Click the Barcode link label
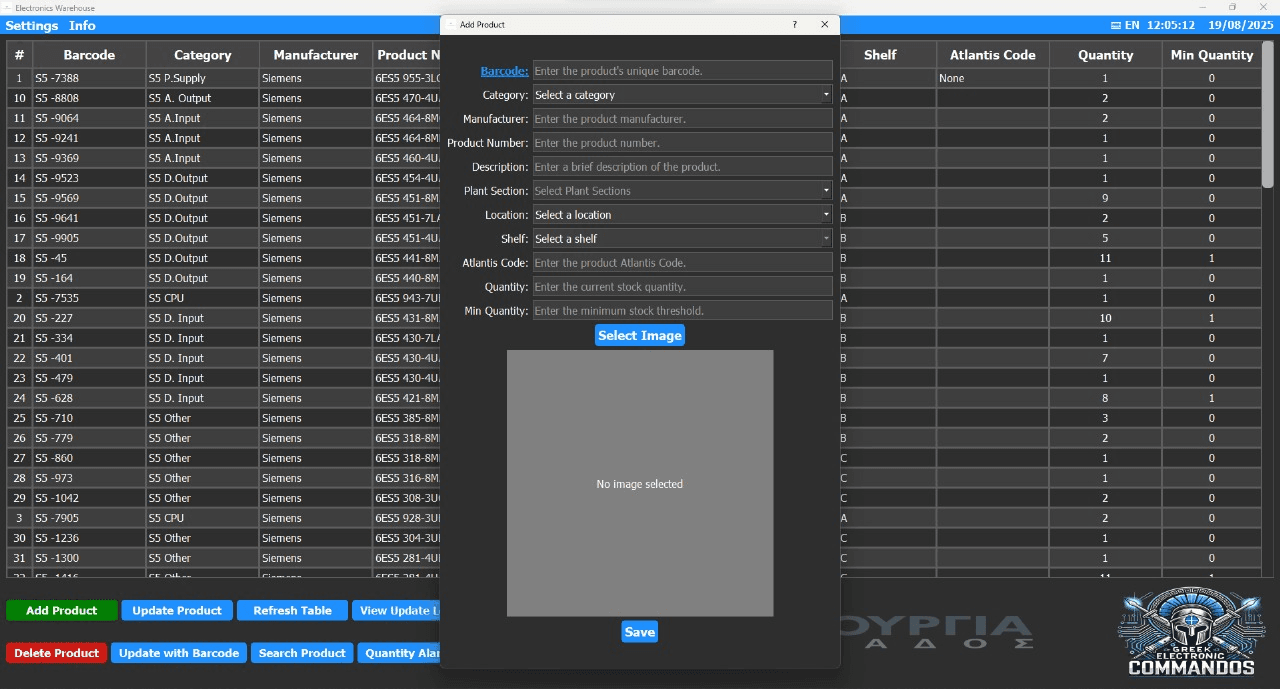 (504, 71)
